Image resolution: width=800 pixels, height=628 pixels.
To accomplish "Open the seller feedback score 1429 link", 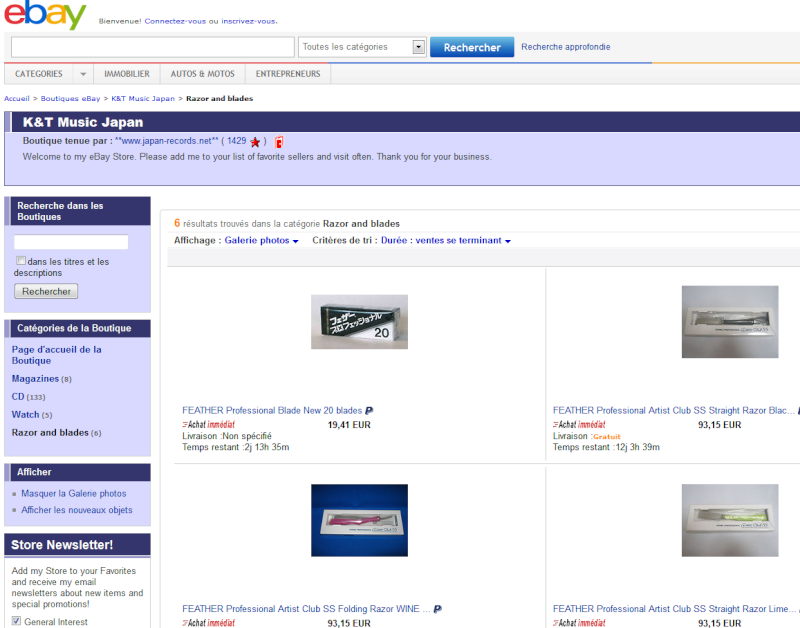I will click(x=237, y=141).
